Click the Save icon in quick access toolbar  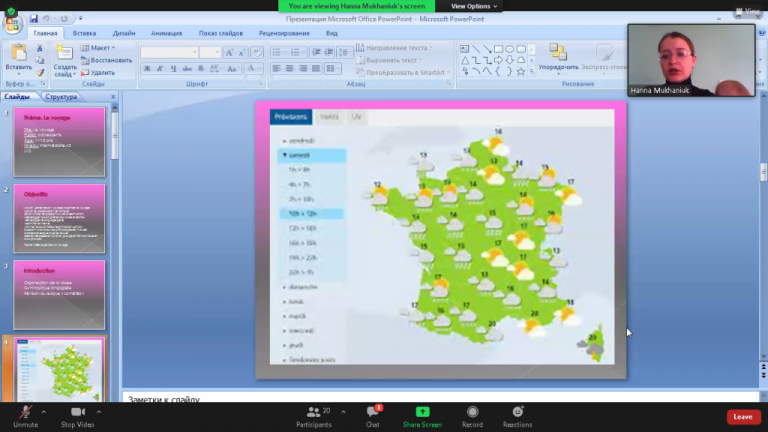pos(34,19)
